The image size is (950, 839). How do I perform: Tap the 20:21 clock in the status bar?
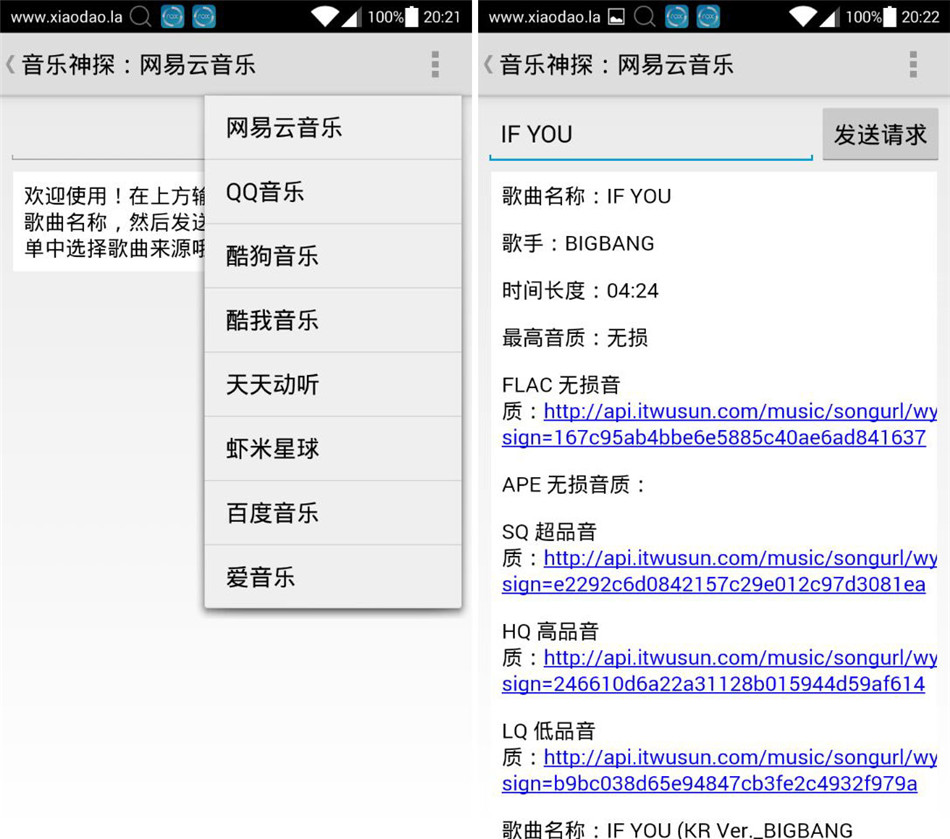(442, 17)
